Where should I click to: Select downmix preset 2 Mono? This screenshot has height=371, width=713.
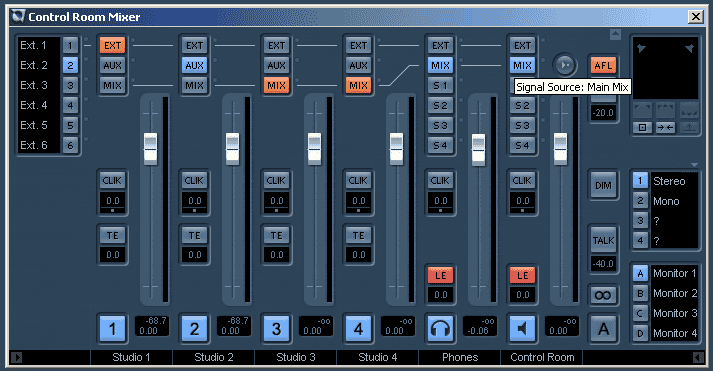tap(640, 201)
